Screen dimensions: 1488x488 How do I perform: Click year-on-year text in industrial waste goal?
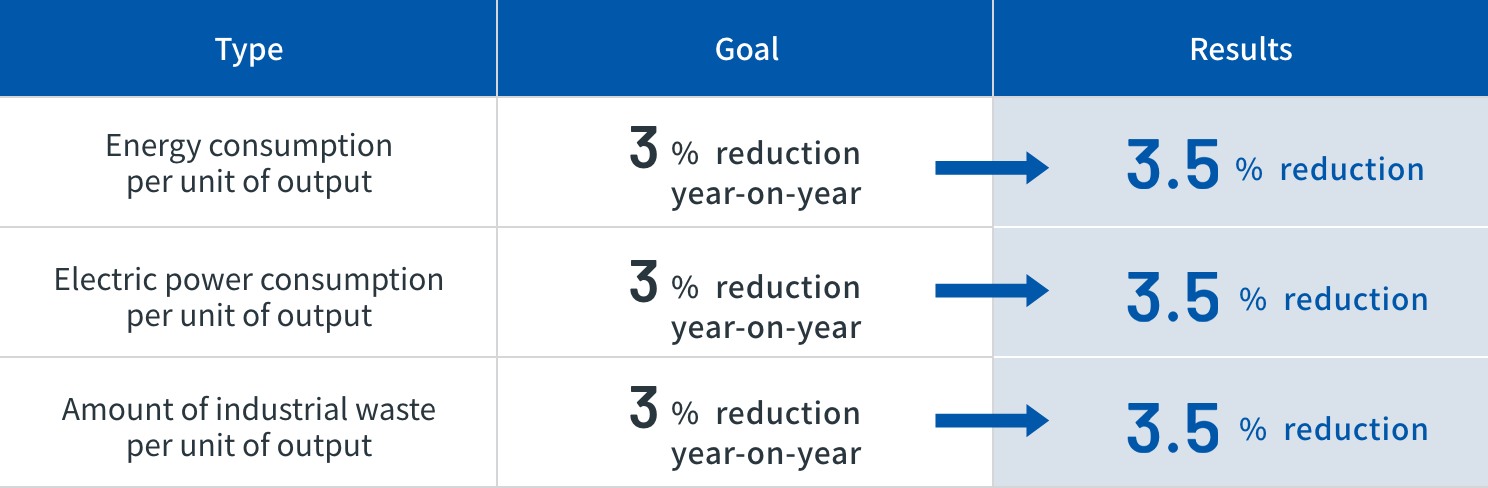[766, 454]
